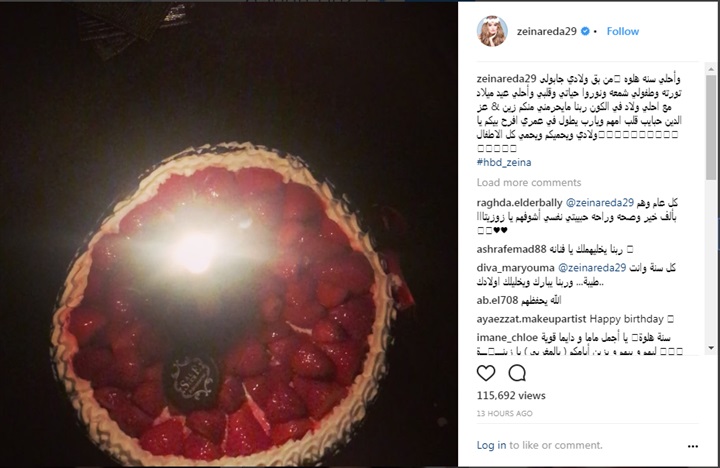720x468 pixels.
Task: Follow zeinareda29 account
Action: [x=623, y=31]
